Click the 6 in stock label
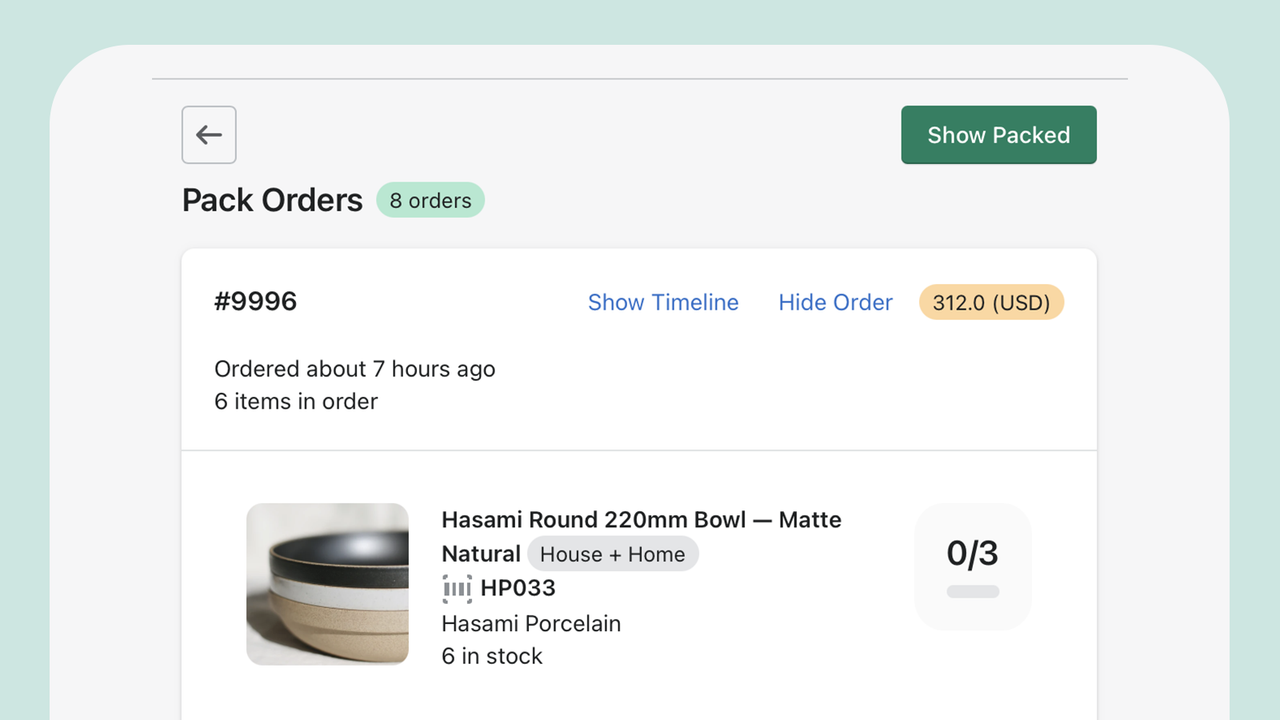1280x720 pixels. (x=492, y=656)
